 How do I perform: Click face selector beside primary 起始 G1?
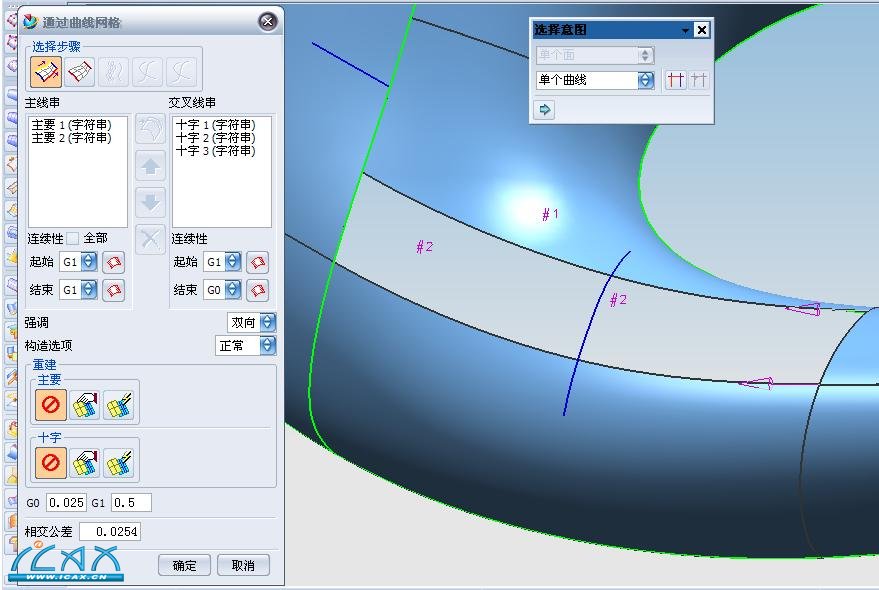(x=115, y=262)
